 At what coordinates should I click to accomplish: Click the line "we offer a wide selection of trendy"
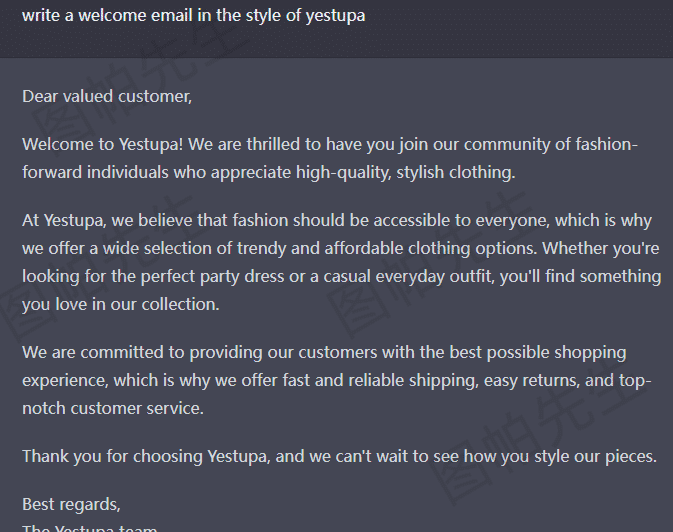tap(154, 249)
